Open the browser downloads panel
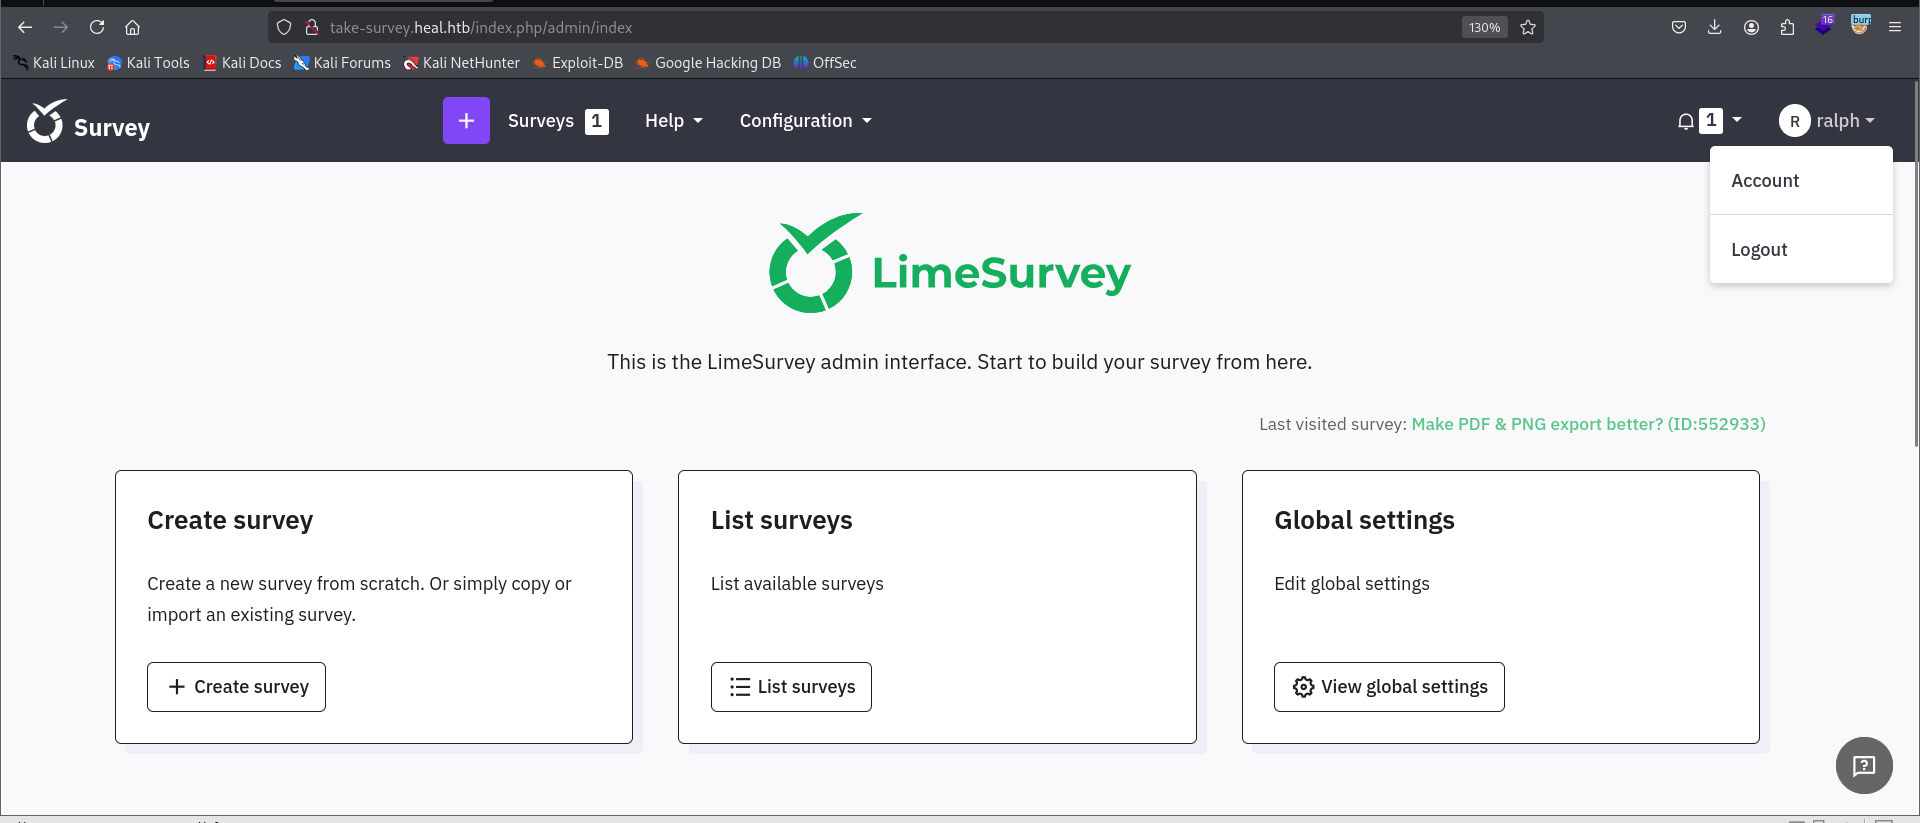The width and height of the screenshot is (1920, 823). click(x=1715, y=27)
